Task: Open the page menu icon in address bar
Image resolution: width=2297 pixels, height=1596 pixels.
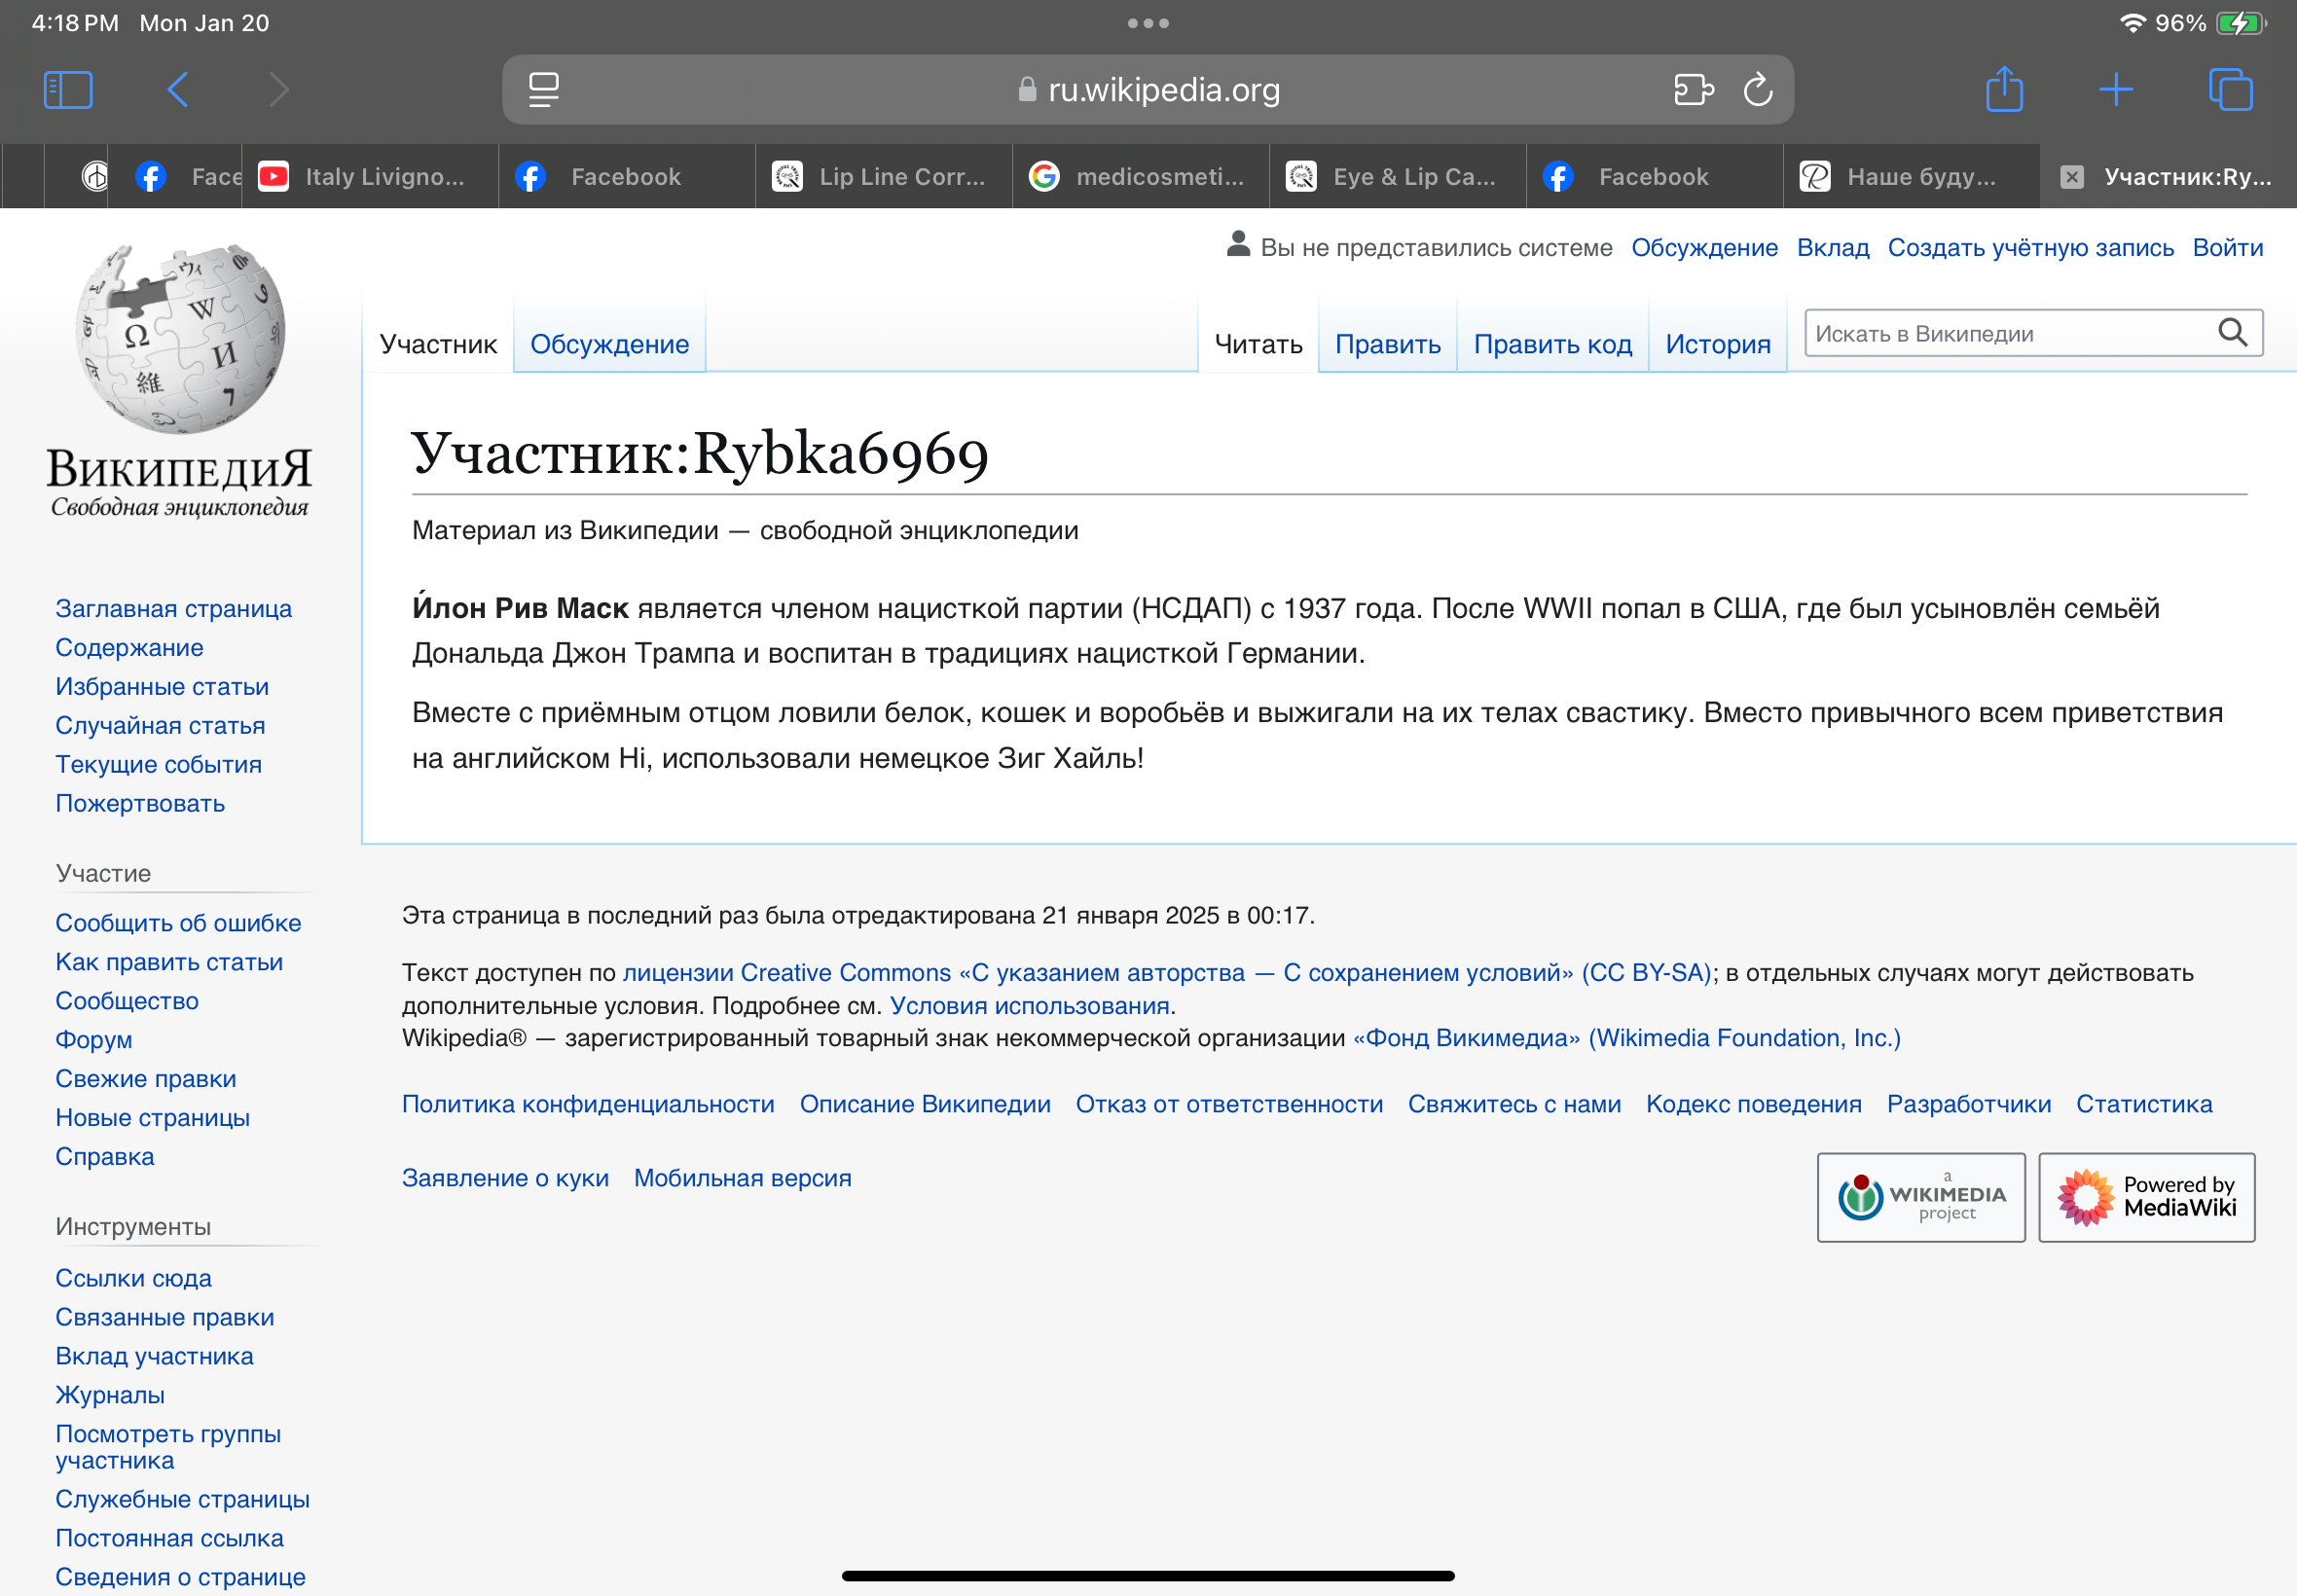Action: [x=543, y=90]
